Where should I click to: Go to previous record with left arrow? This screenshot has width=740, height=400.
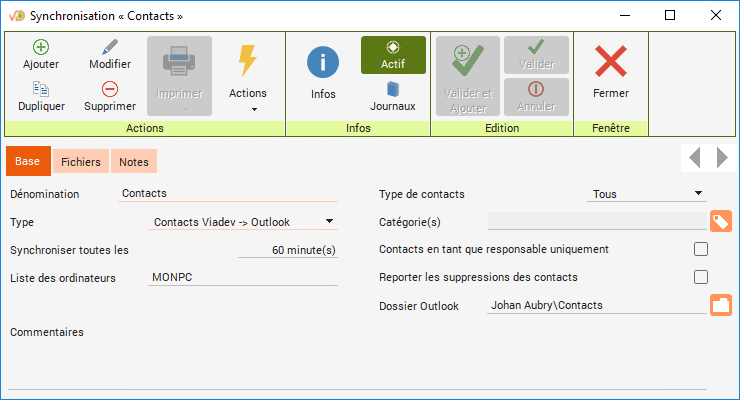click(695, 157)
